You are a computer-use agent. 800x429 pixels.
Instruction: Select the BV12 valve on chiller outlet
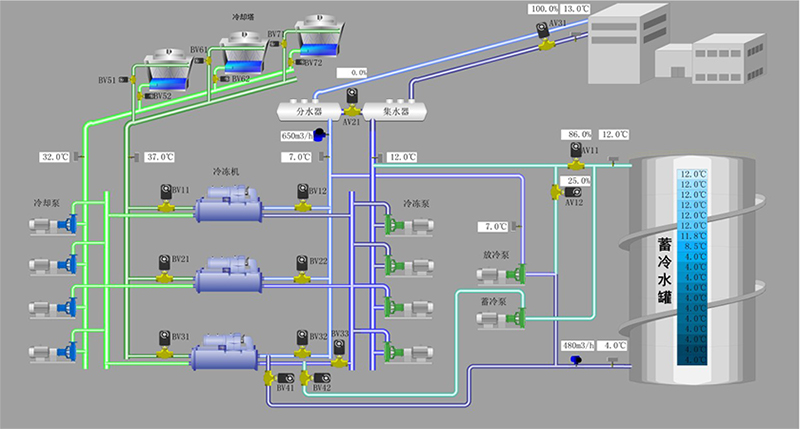(x=301, y=193)
